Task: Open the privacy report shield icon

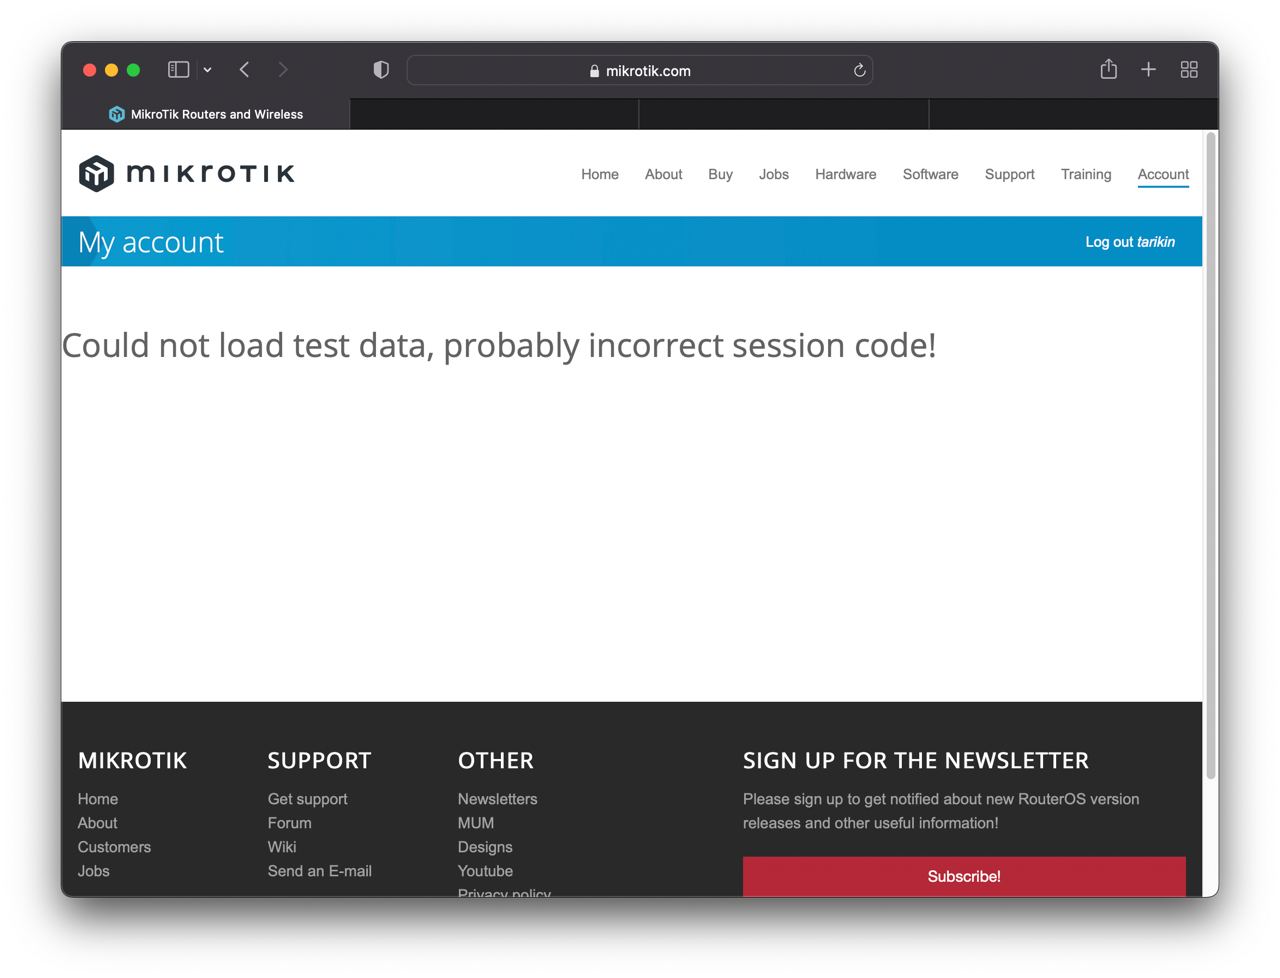Action: pyautogui.click(x=381, y=69)
